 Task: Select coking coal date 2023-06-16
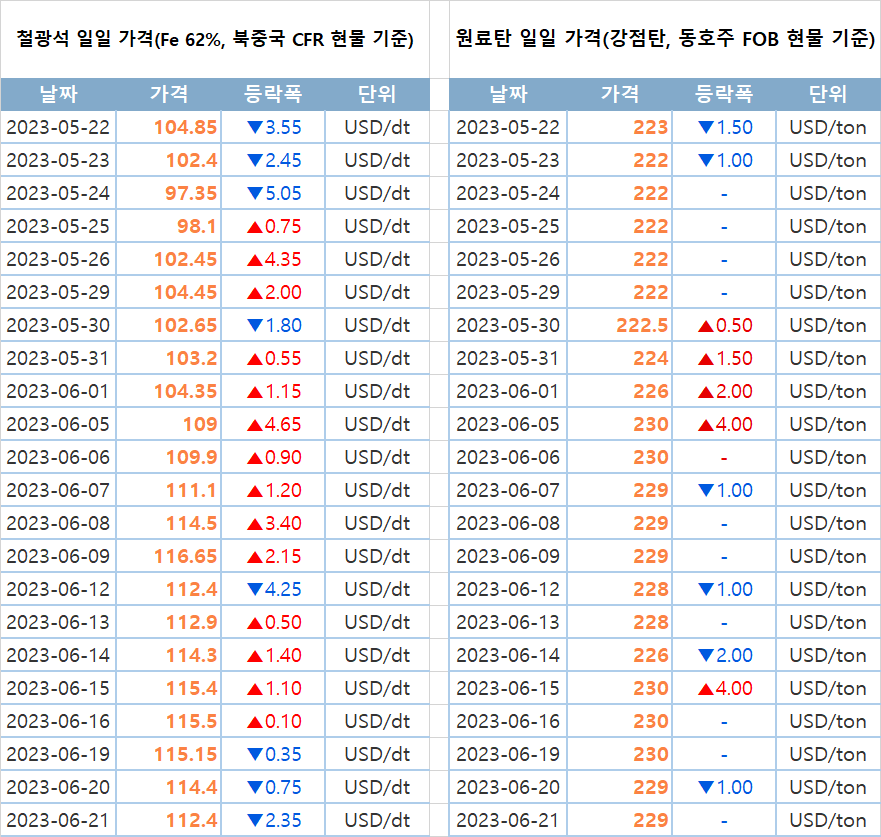(x=508, y=721)
